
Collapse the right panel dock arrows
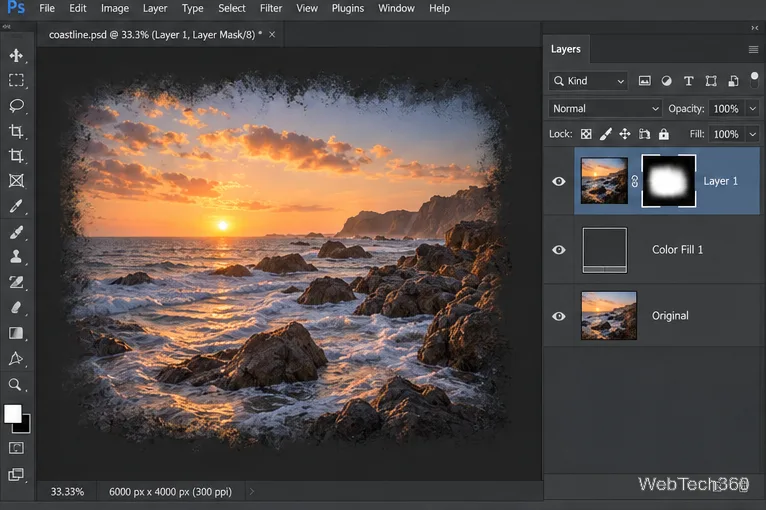click(755, 28)
